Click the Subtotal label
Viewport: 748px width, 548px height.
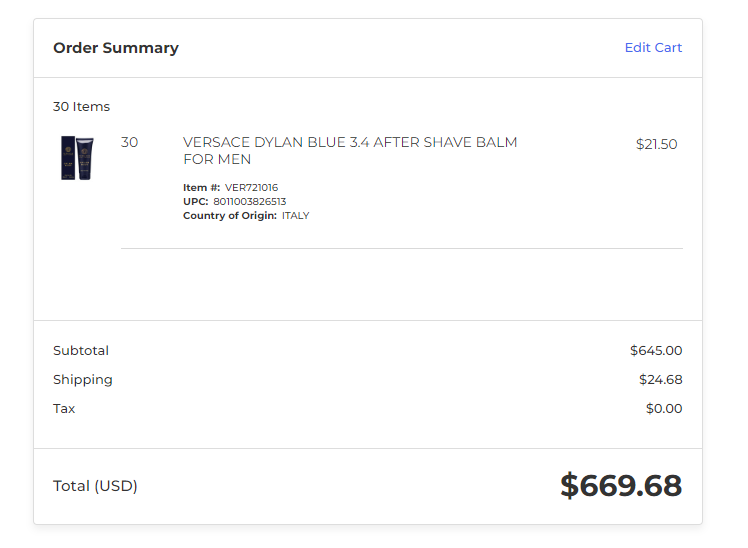(81, 351)
